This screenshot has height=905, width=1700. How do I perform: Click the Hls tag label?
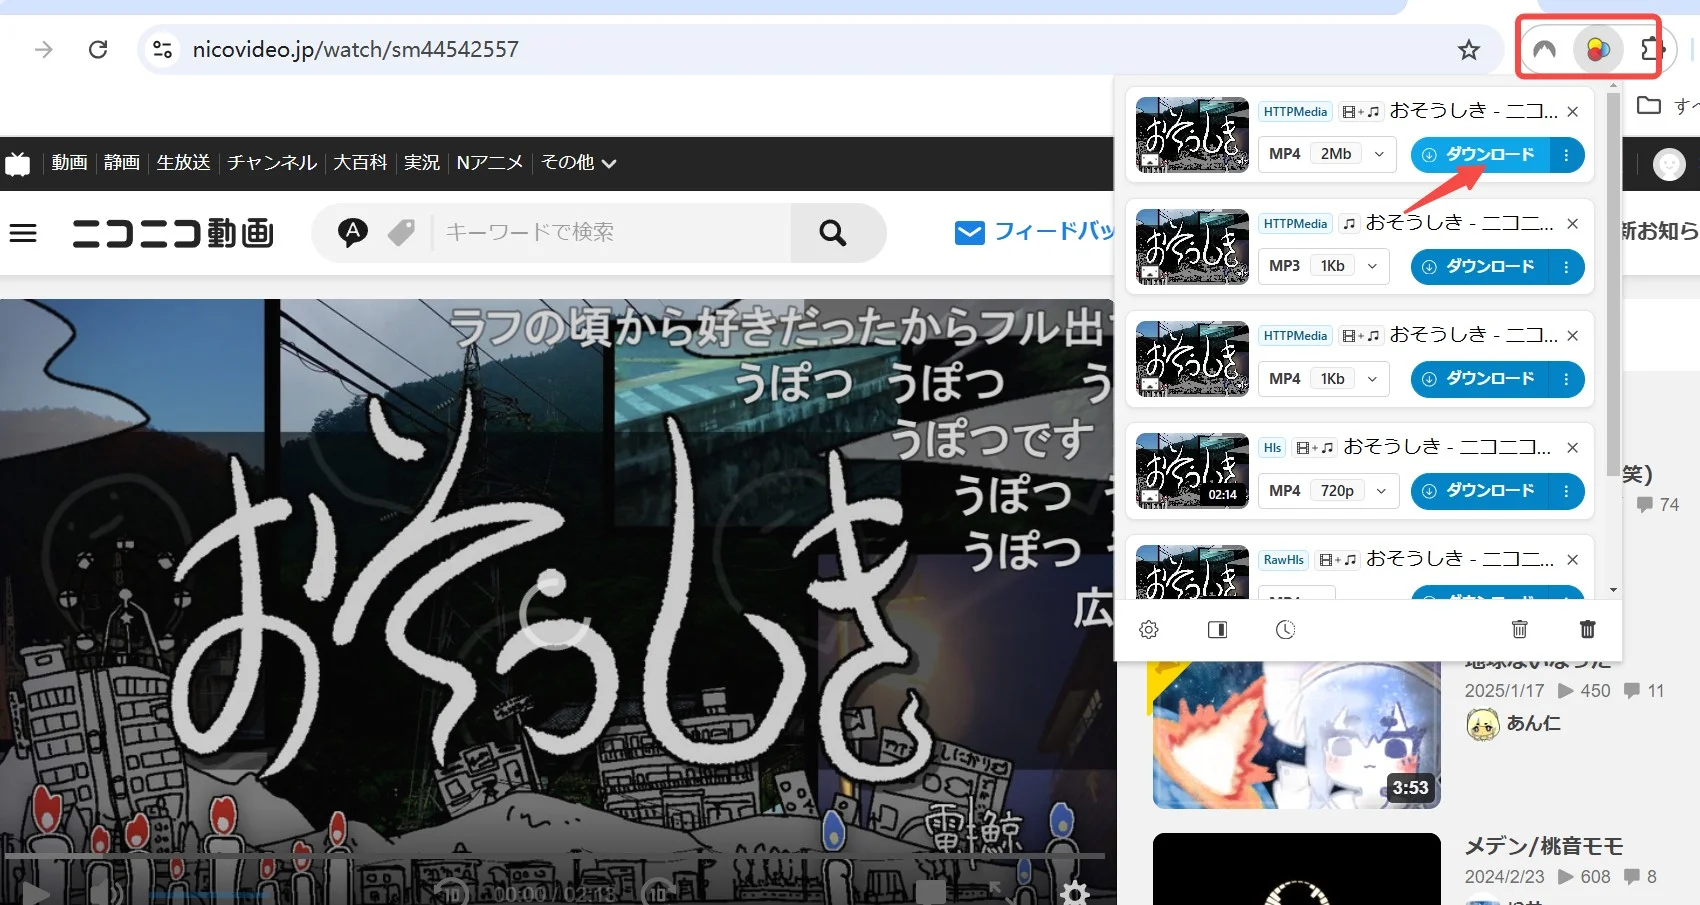tap(1272, 448)
